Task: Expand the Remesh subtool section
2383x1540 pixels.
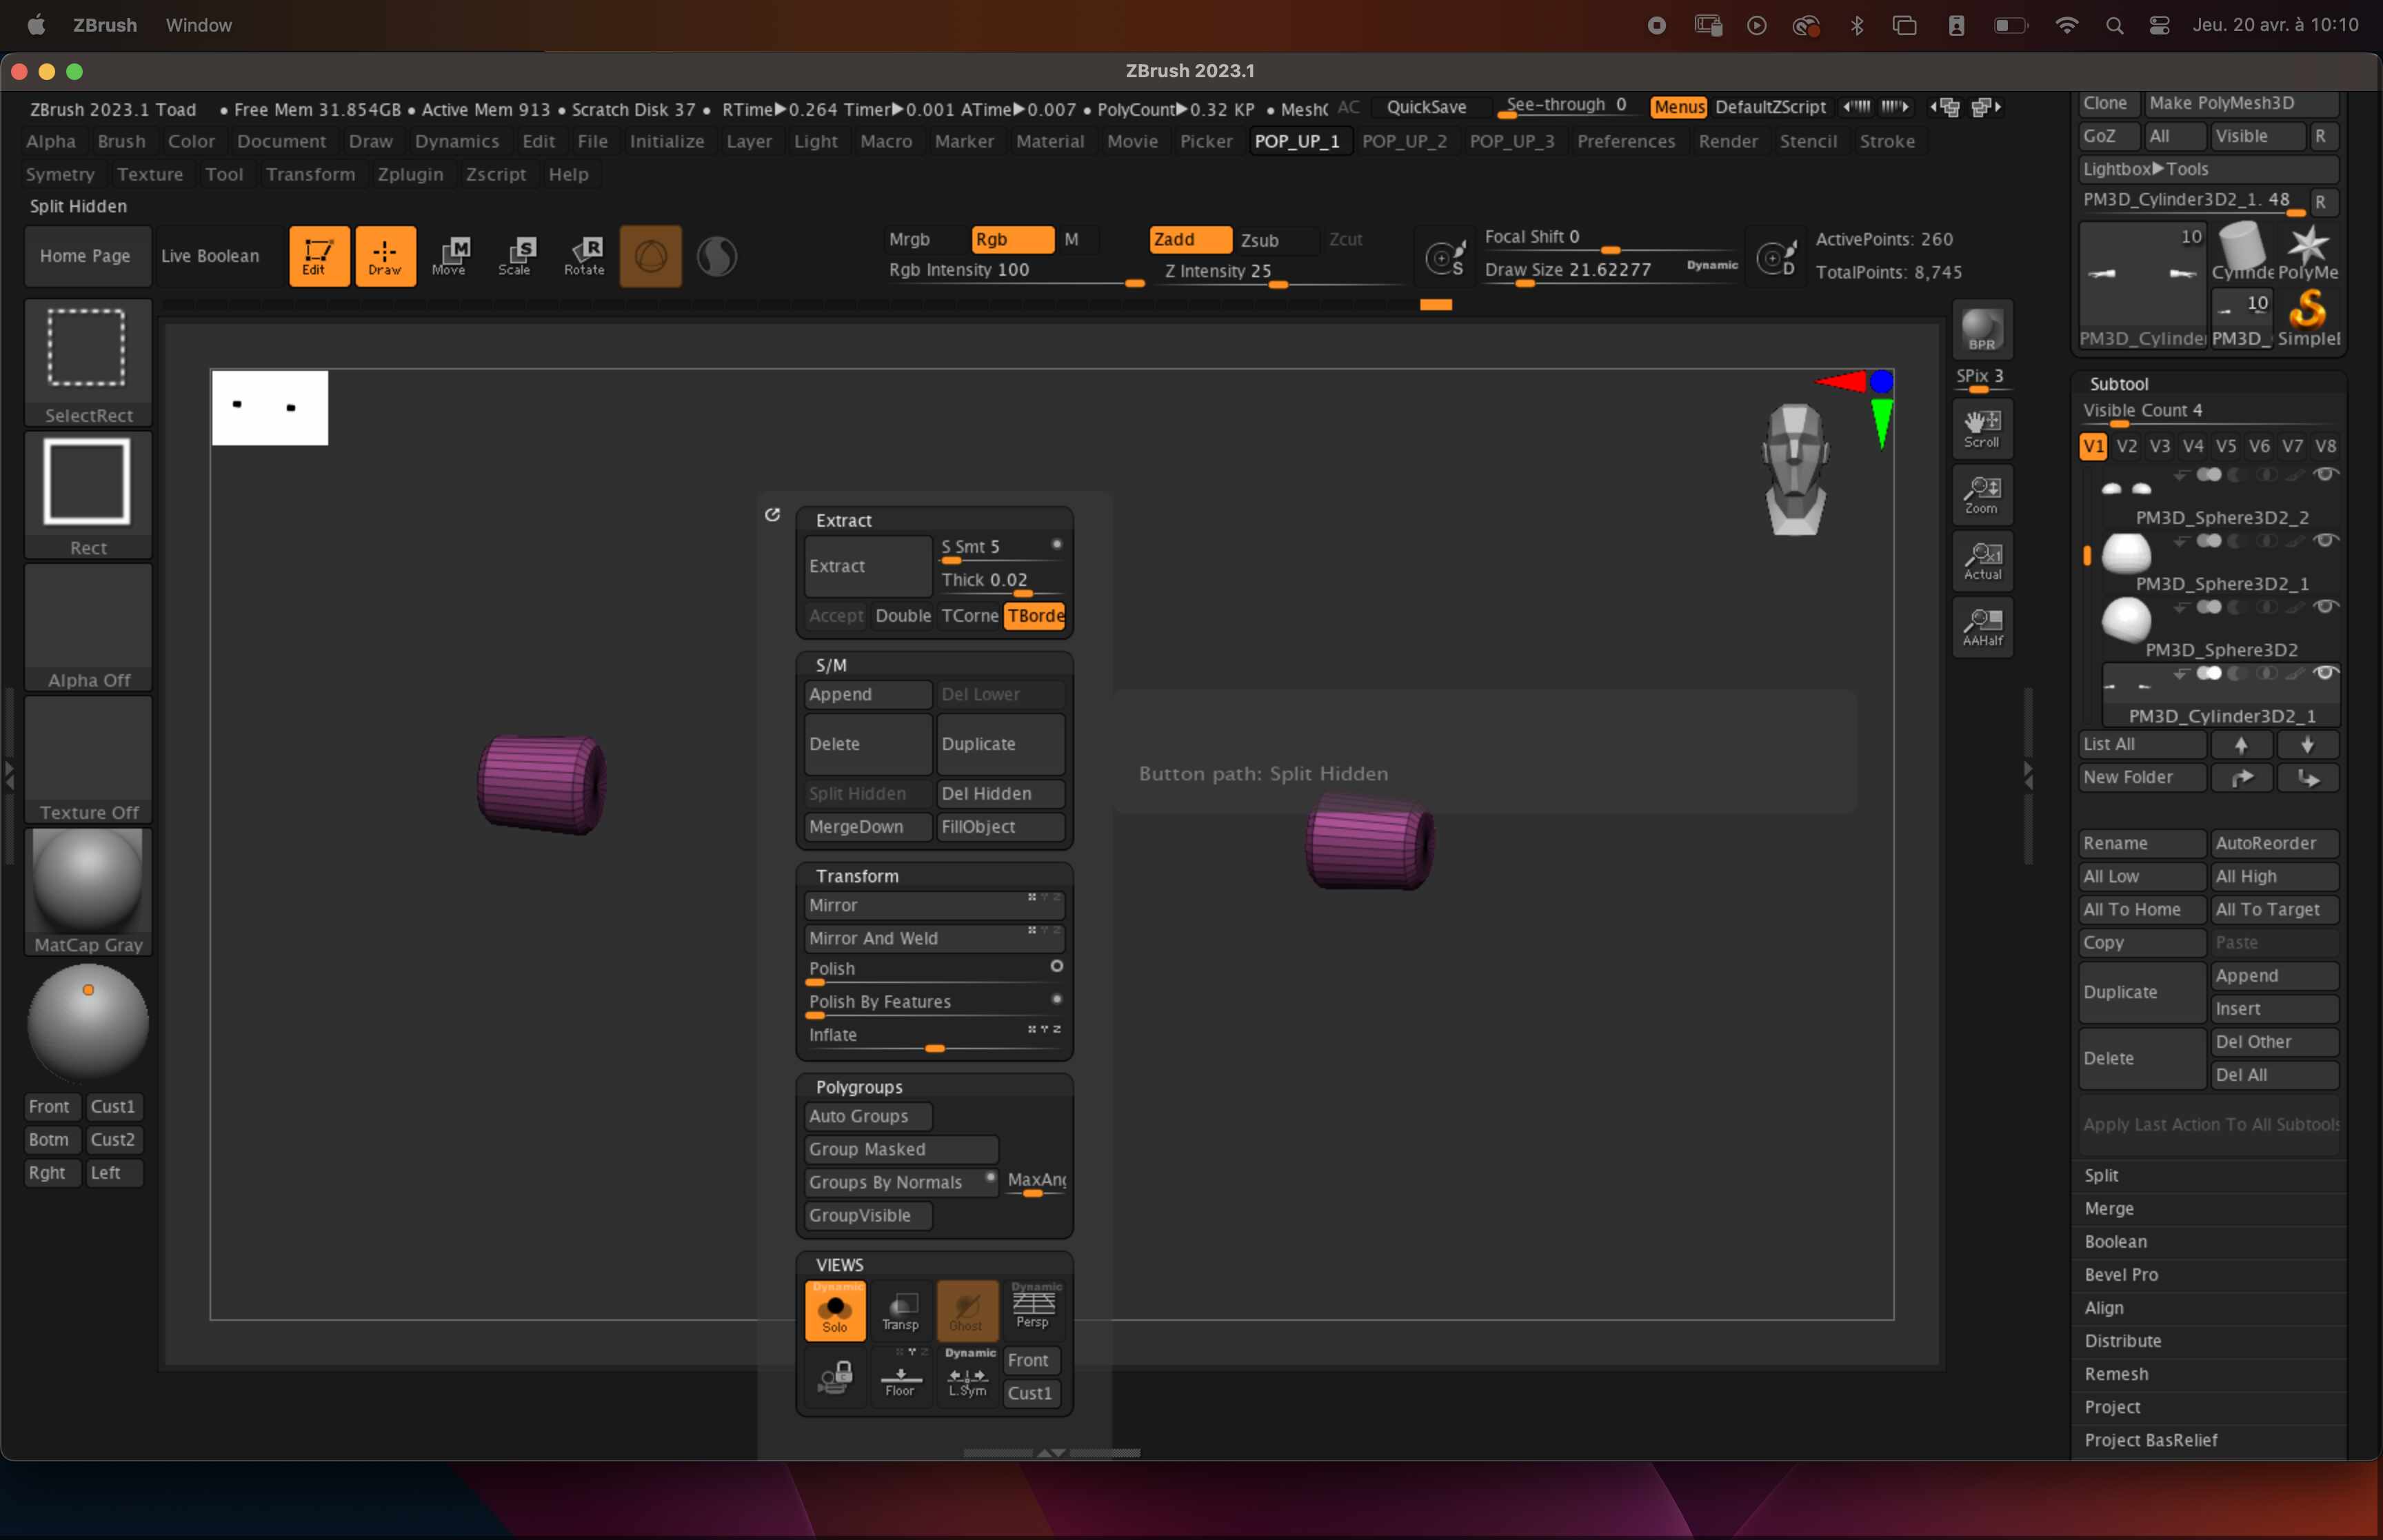Action: tap(2115, 1374)
